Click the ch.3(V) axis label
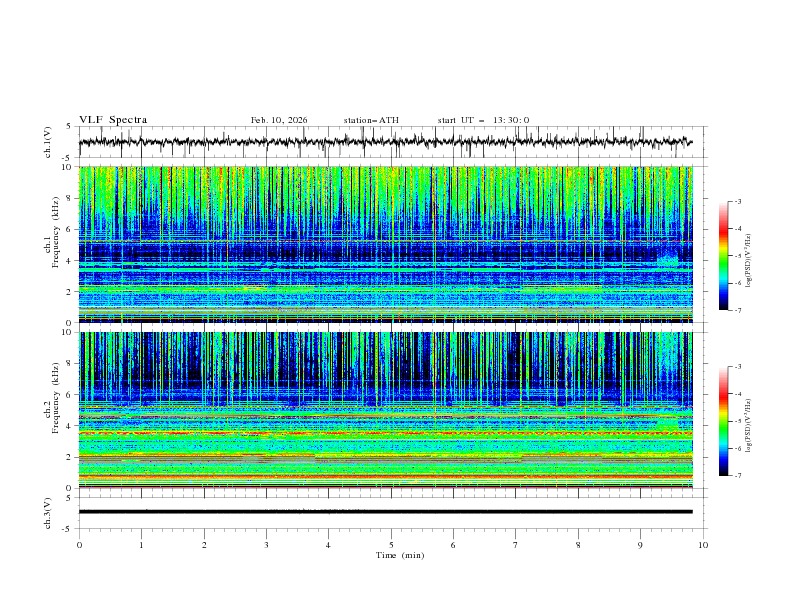This screenshot has height=612, width=792. [x=49, y=511]
